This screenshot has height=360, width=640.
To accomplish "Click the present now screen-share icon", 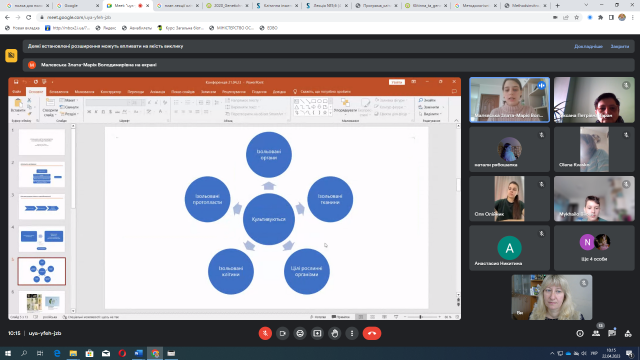I will (317, 333).
